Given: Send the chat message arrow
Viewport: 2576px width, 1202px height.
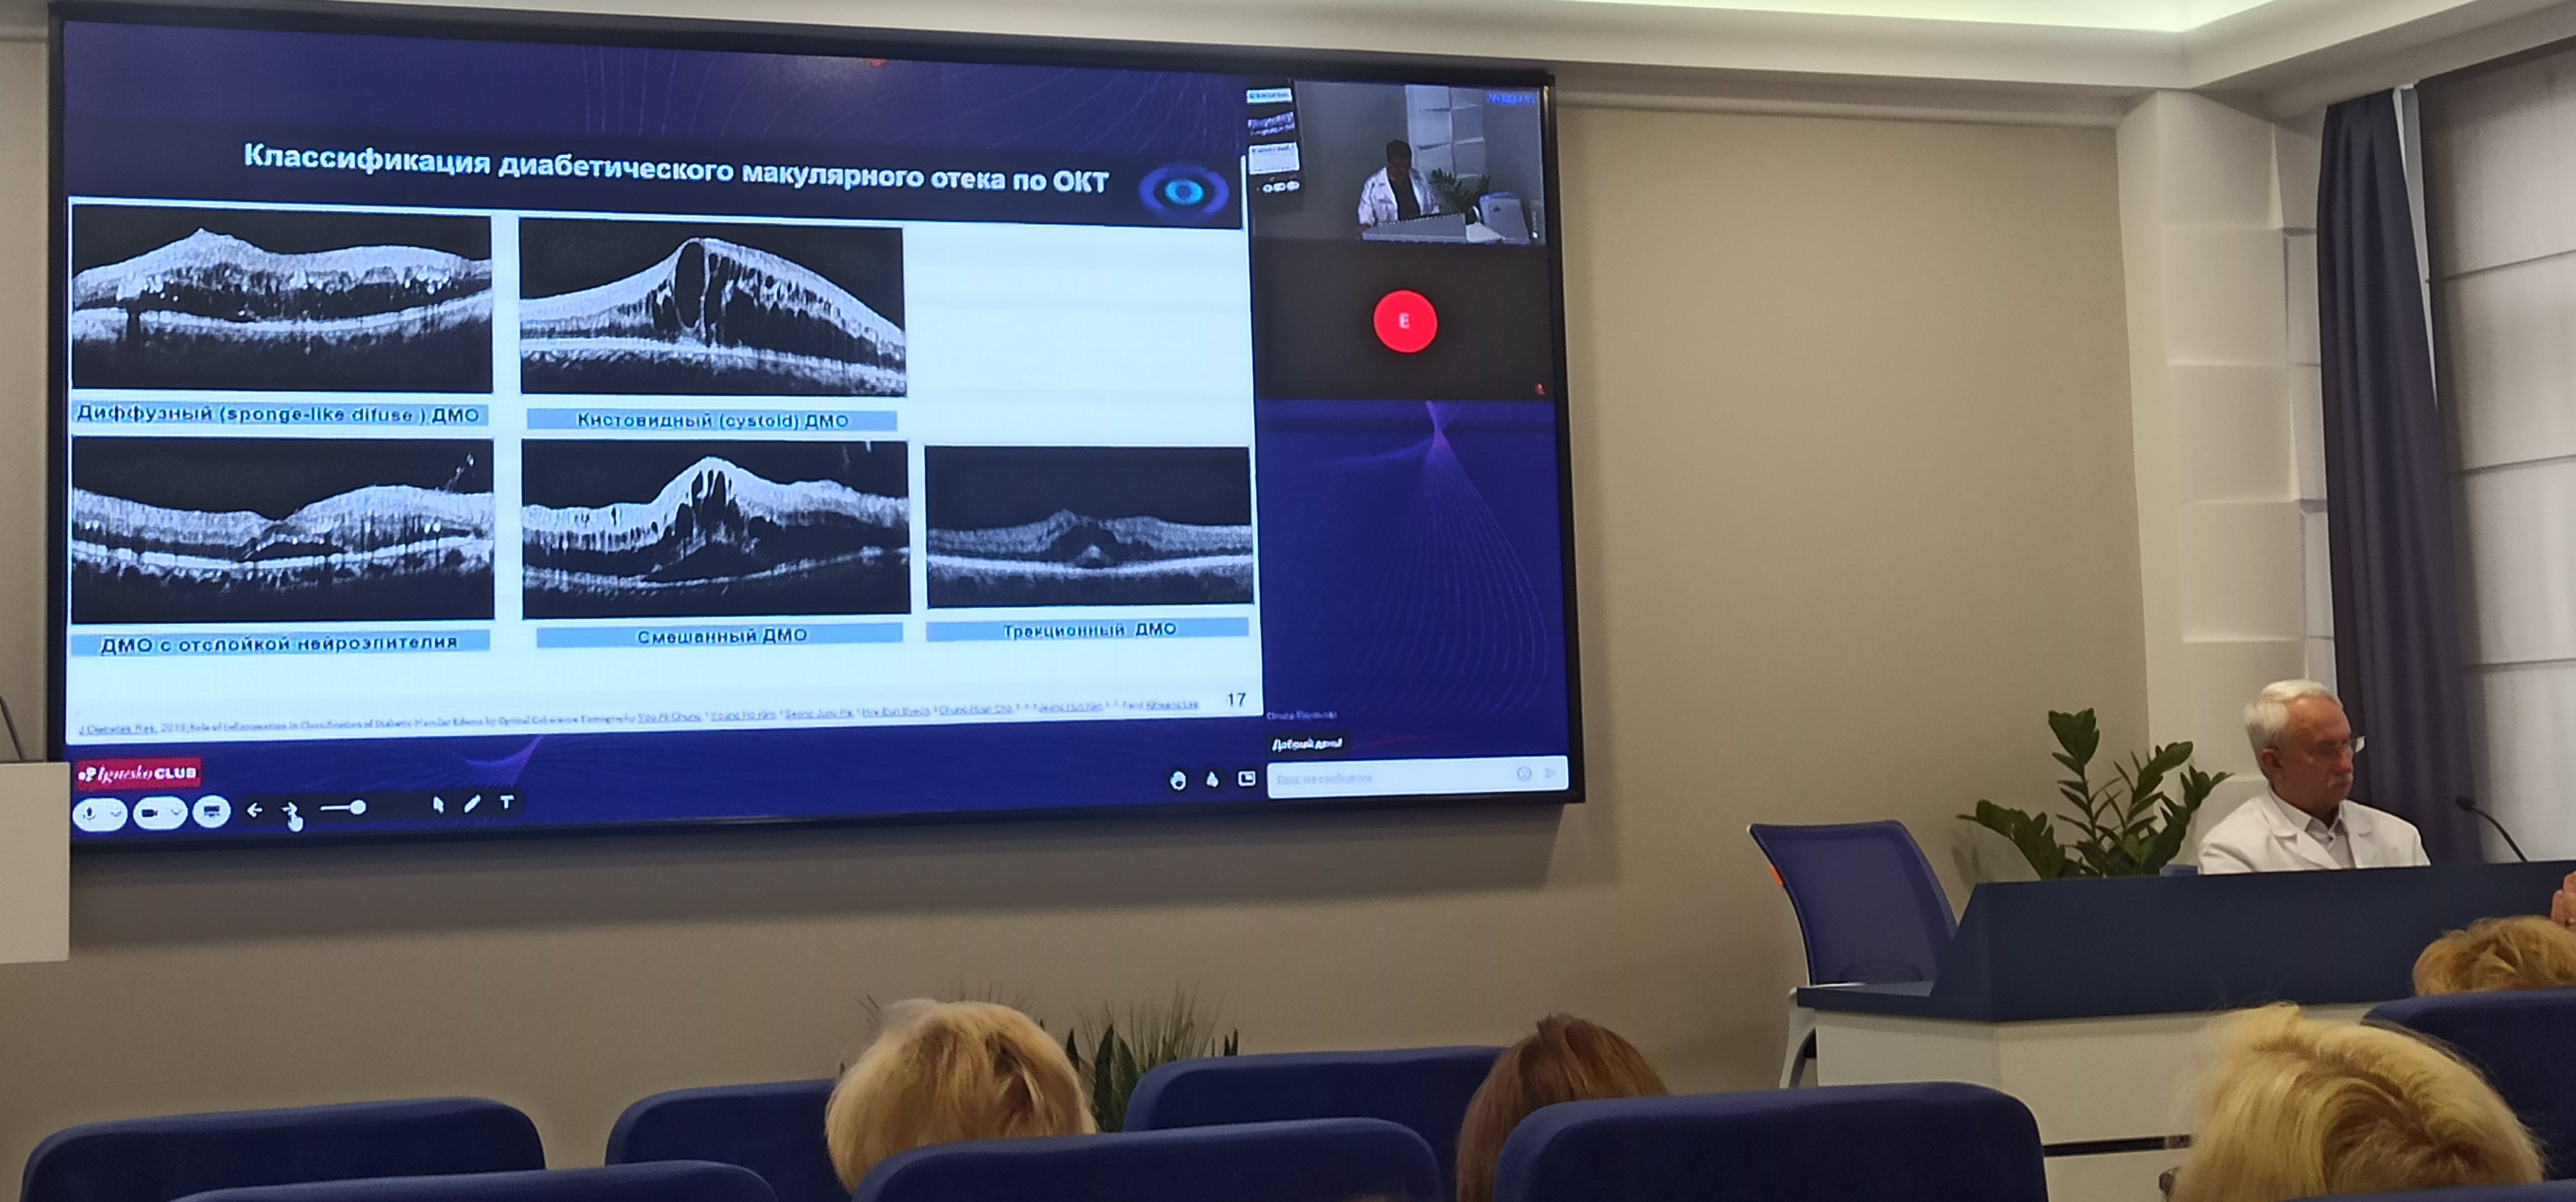Looking at the screenshot, I should [1551, 772].
